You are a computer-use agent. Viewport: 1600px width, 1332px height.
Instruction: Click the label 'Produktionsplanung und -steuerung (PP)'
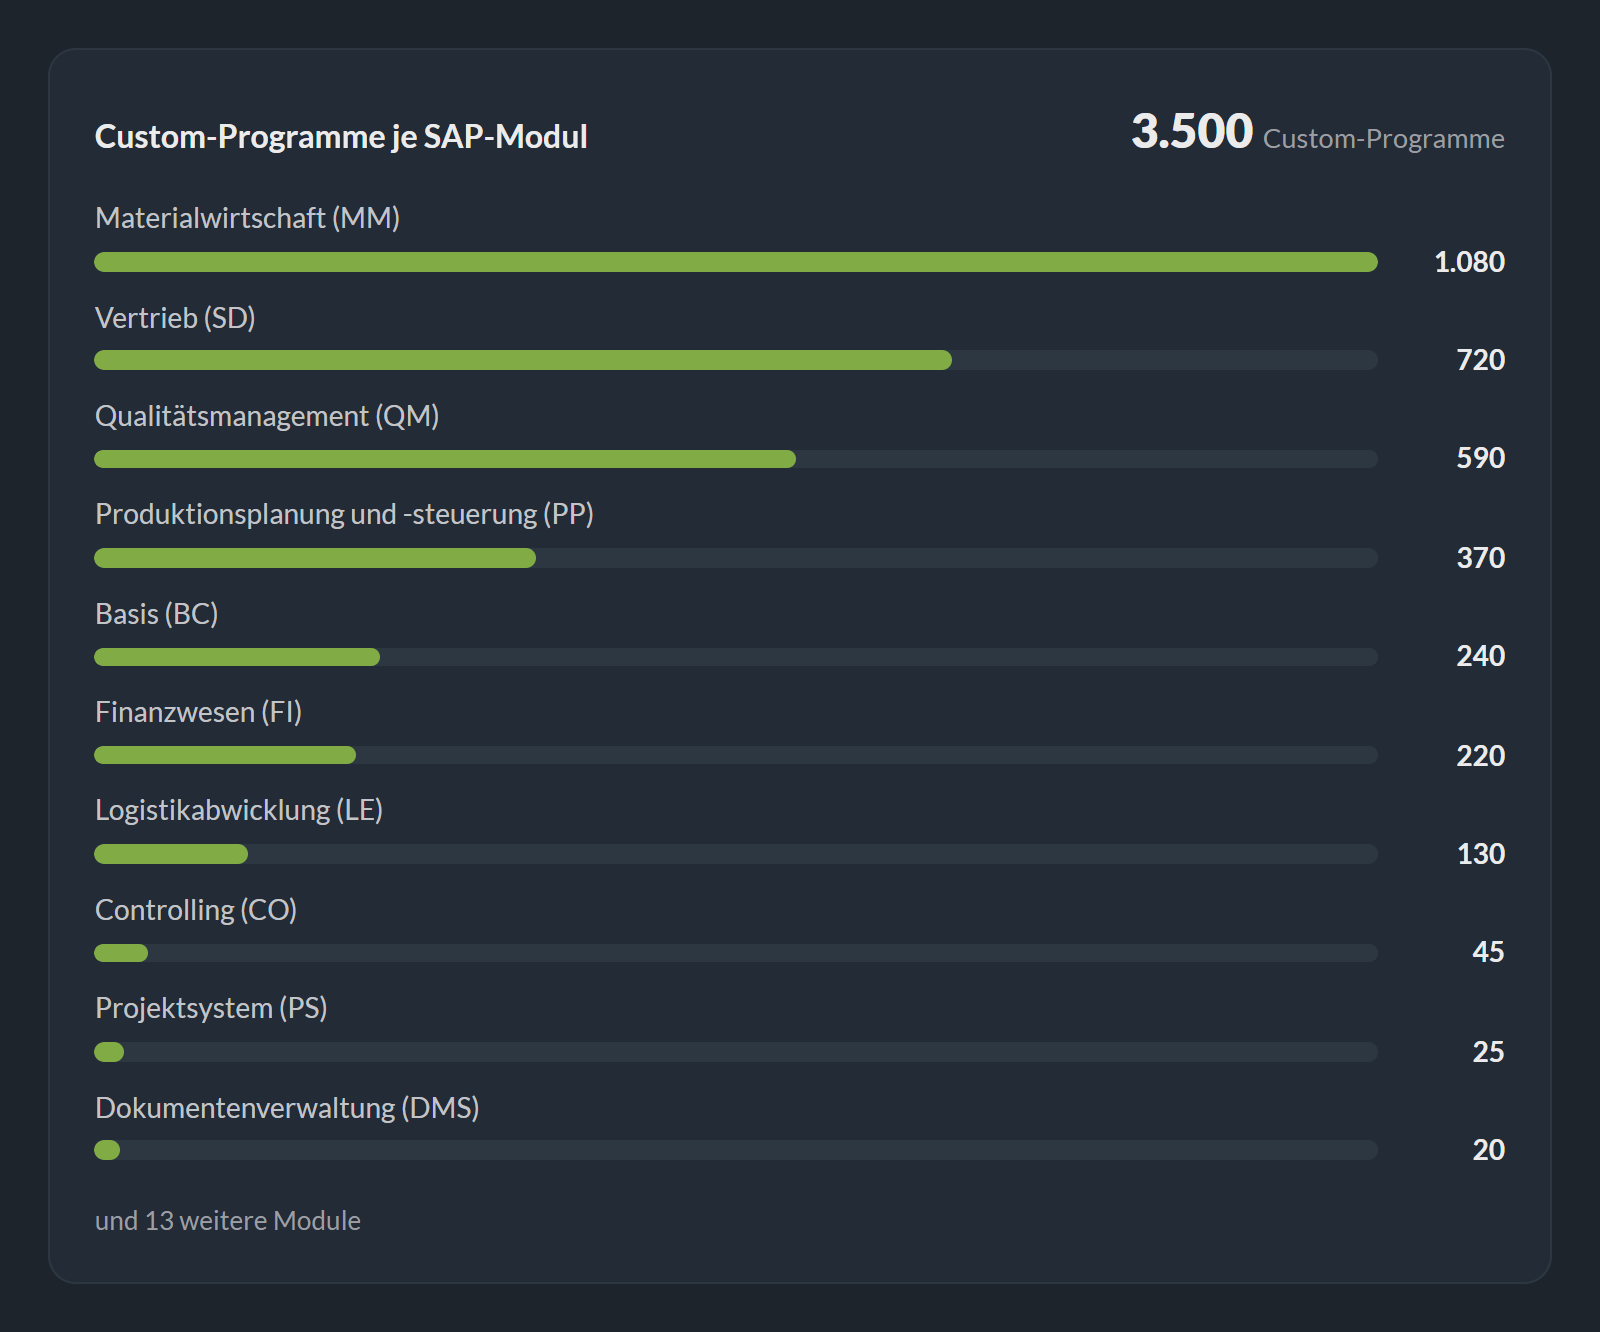(344, 514)
